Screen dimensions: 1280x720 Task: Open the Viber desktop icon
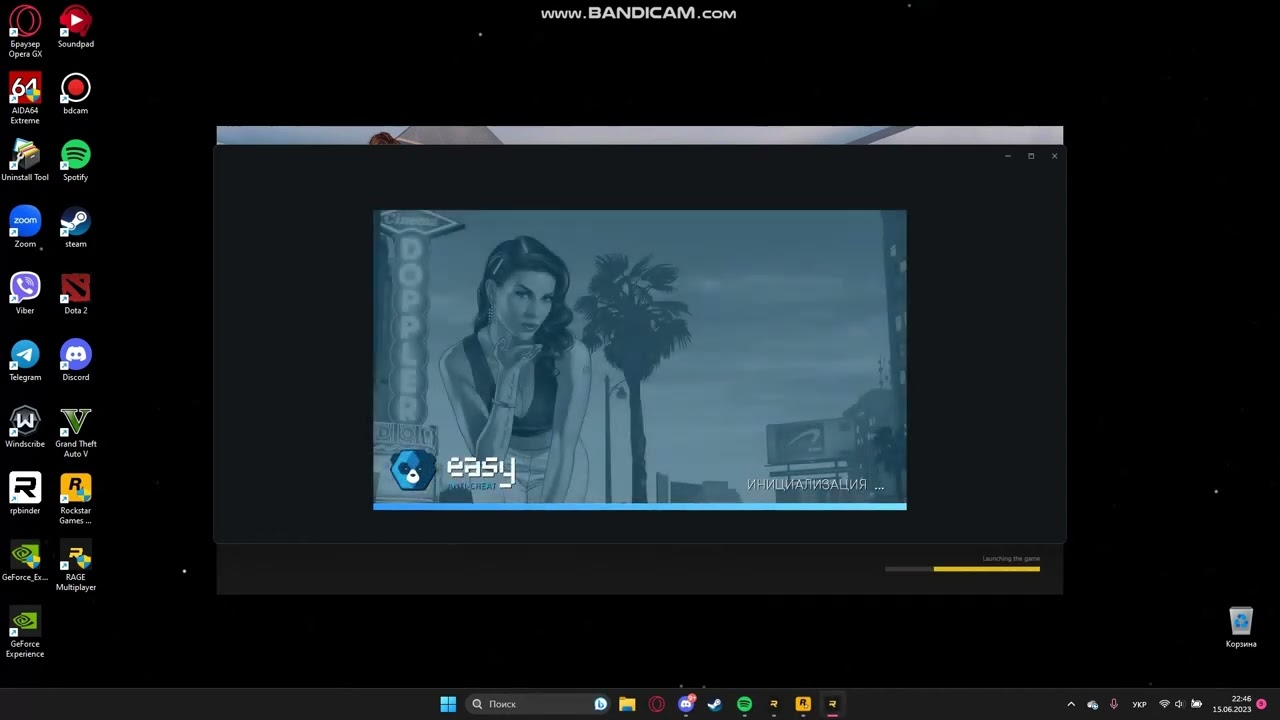(25, 294)
